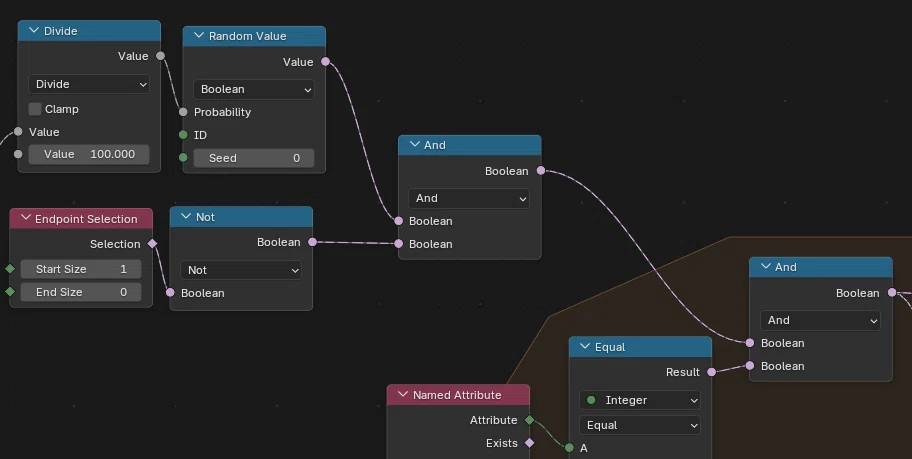The image size is (912, 459).
Task: Open the operation dropdown in the And node next to the Not node
Action: click(x=469, y=198)
